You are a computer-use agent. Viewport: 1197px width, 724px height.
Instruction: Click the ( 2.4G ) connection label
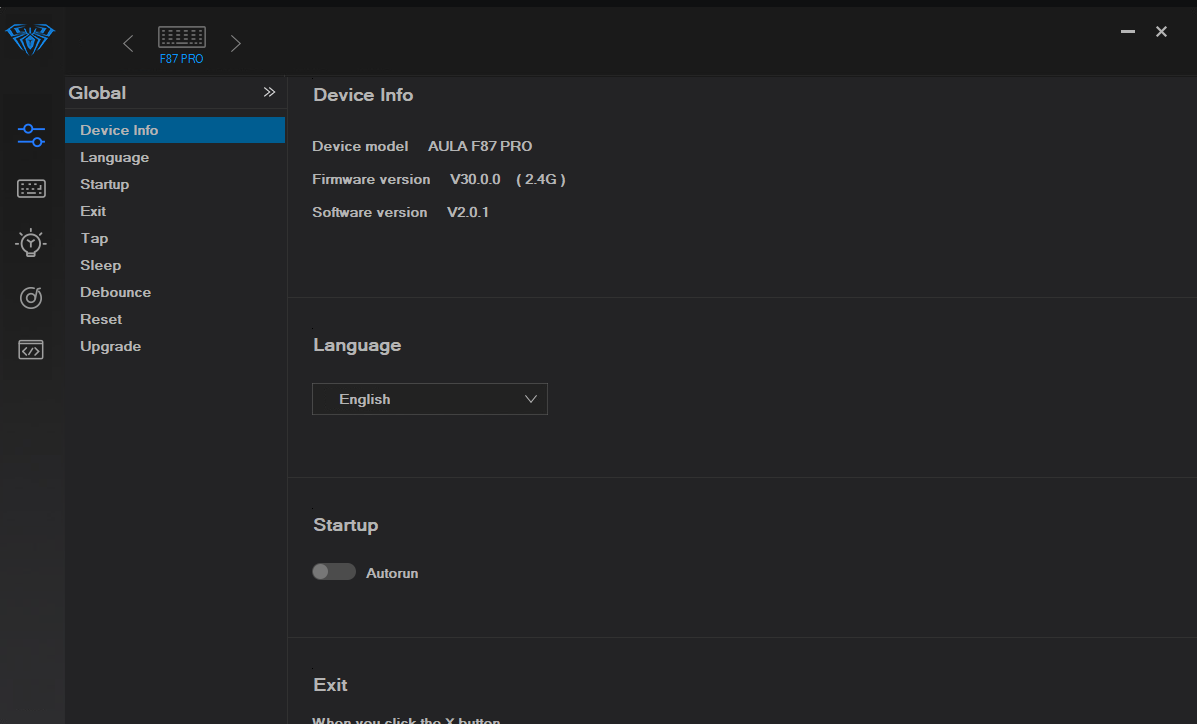(x=540, y=179)
